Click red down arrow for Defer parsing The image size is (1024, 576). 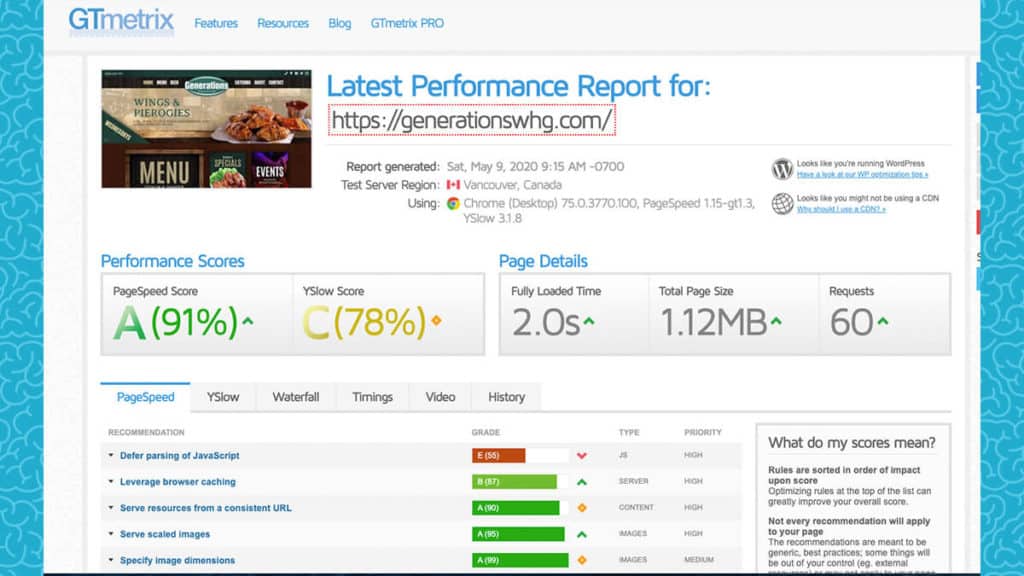coord(581,456)
